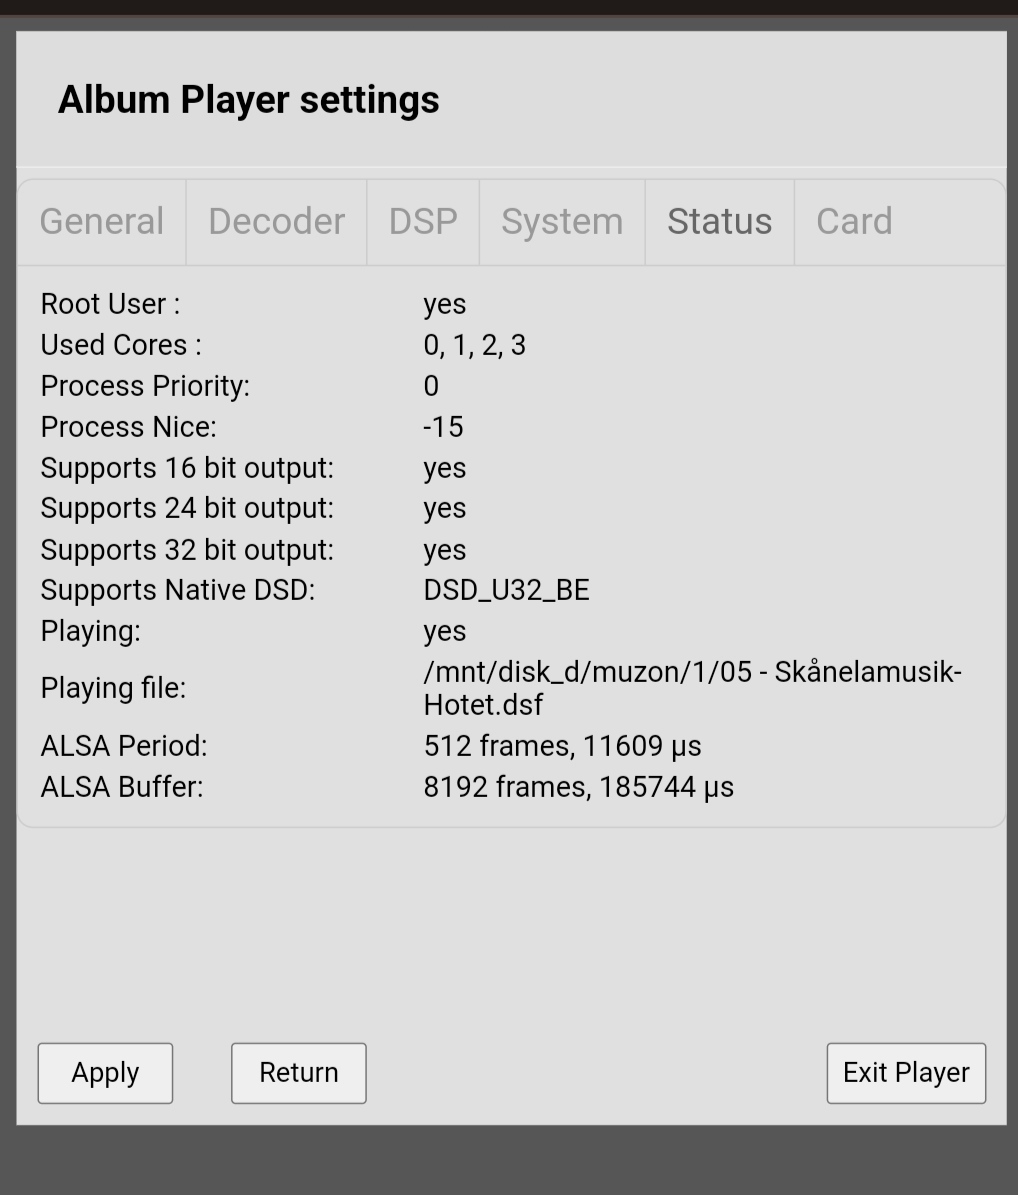Click the Return button

[x=298, y=1073]
